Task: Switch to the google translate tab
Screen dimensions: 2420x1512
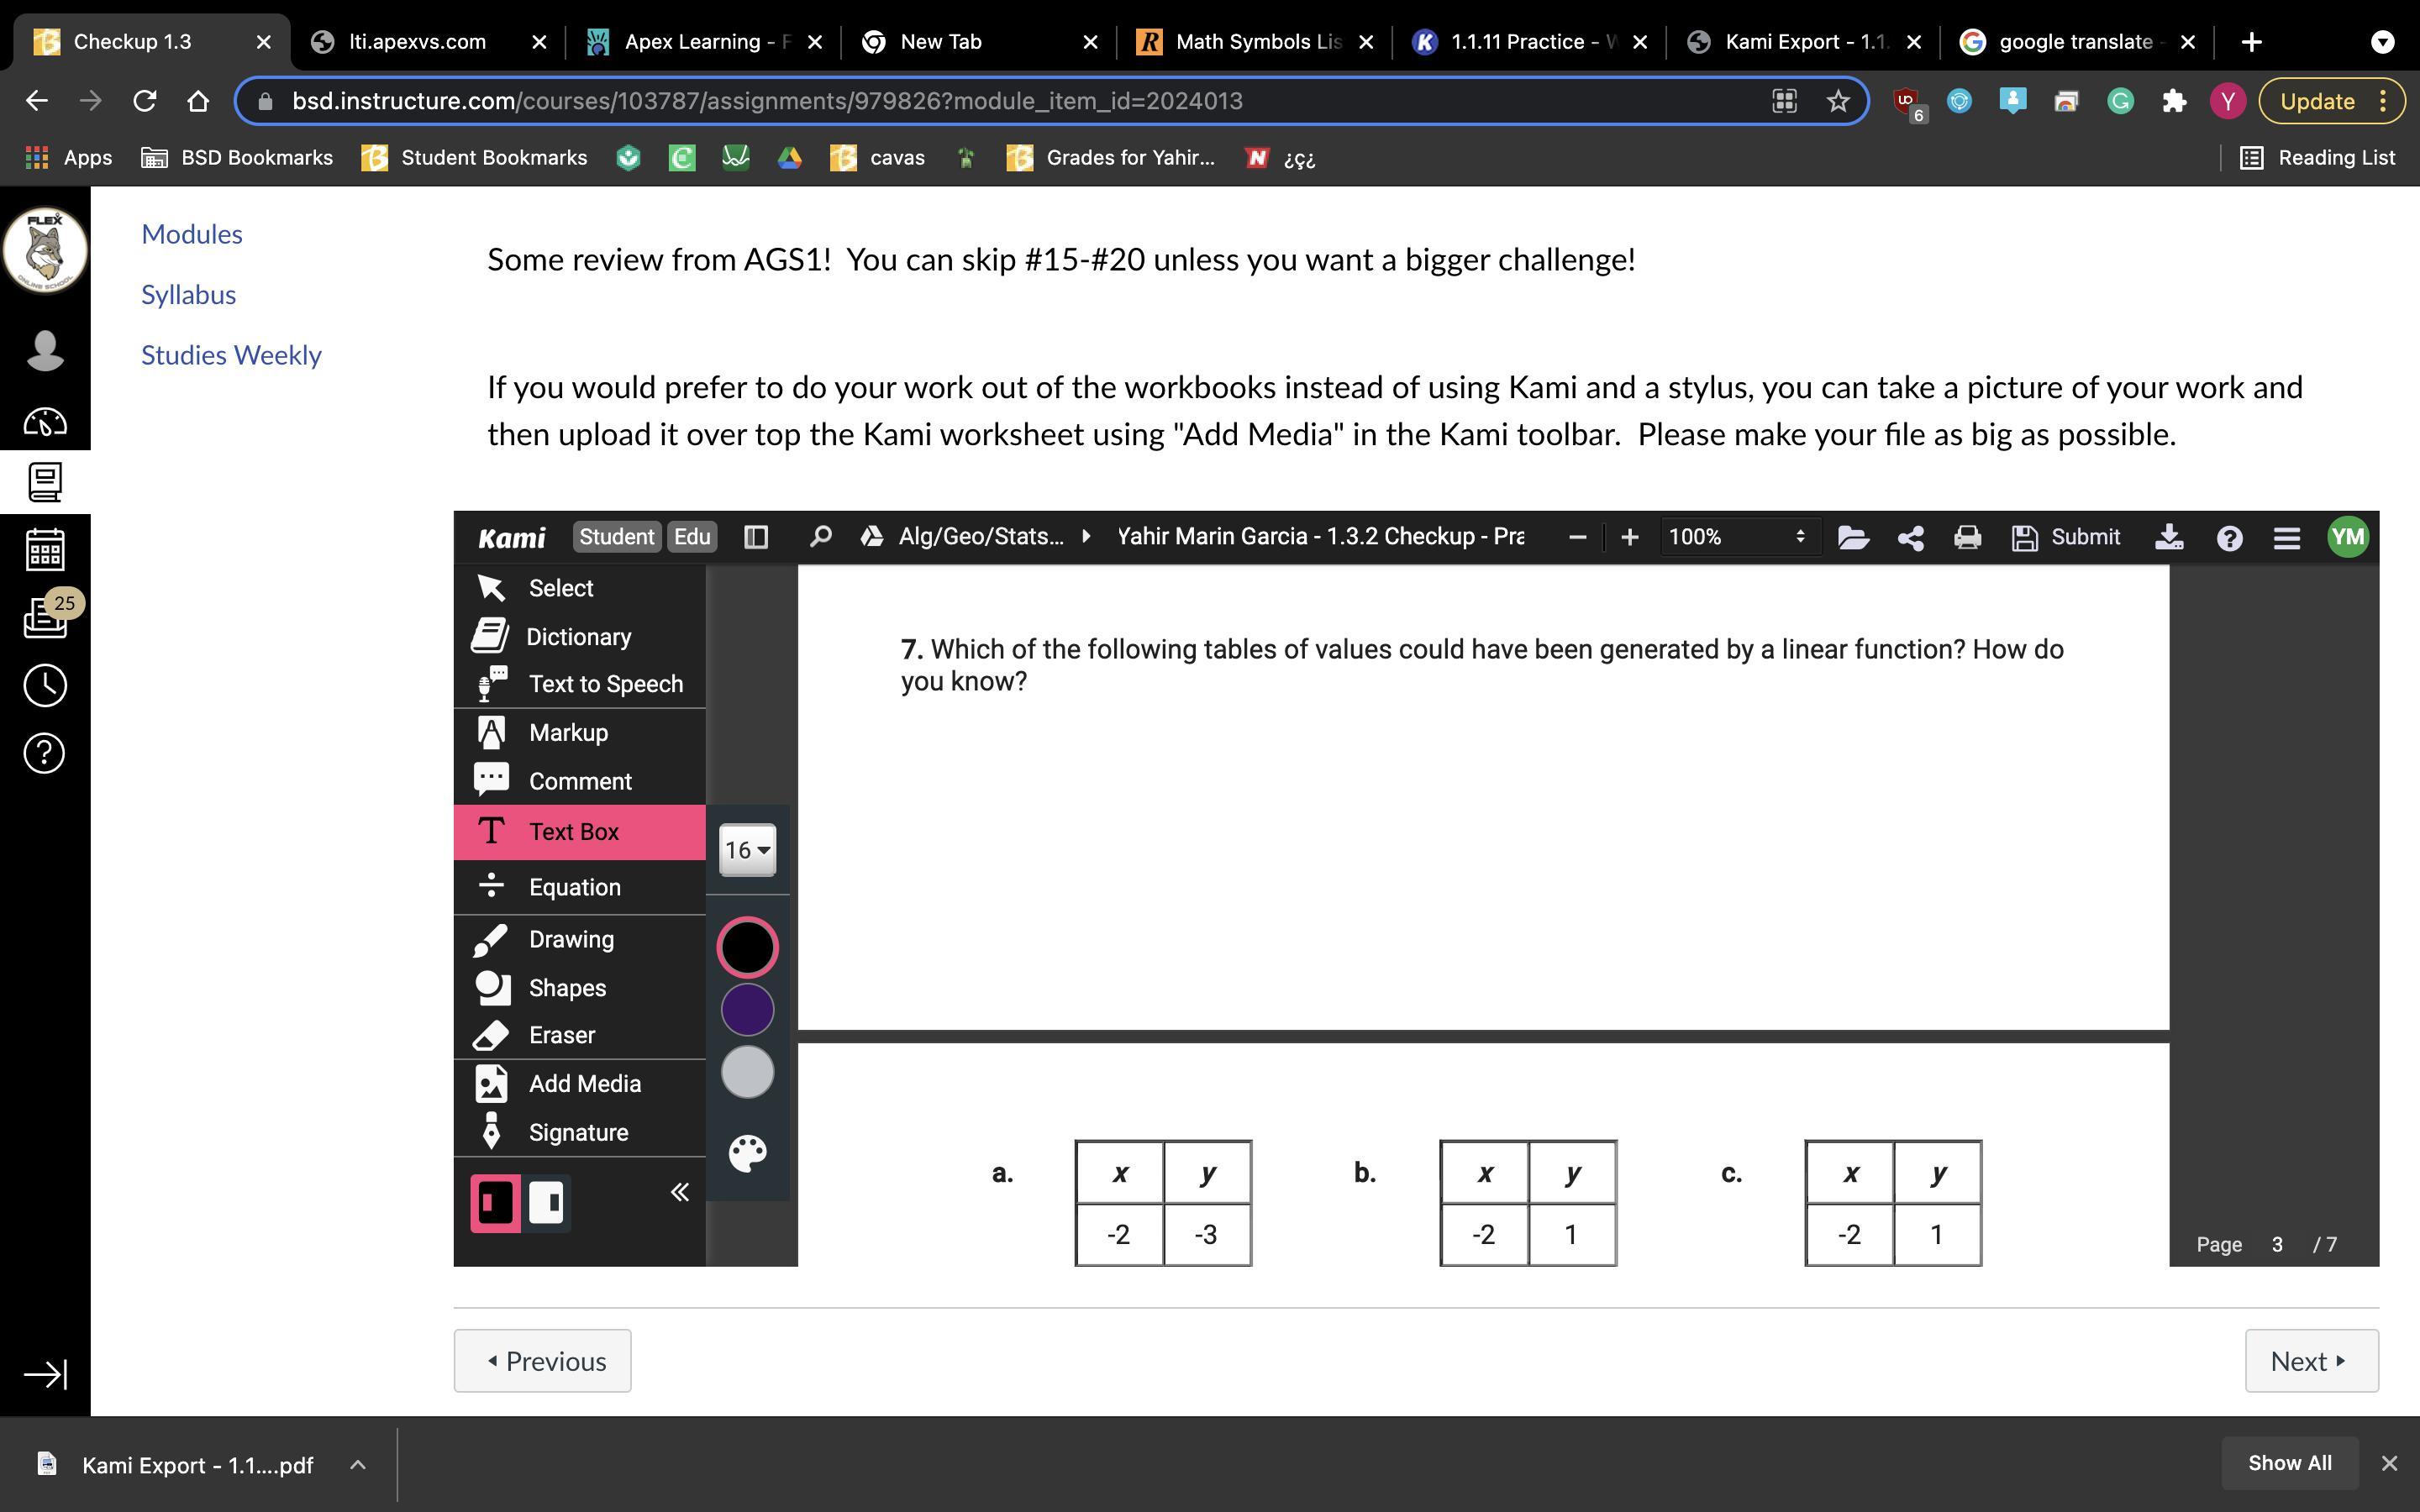Action: click(2074, 42)
